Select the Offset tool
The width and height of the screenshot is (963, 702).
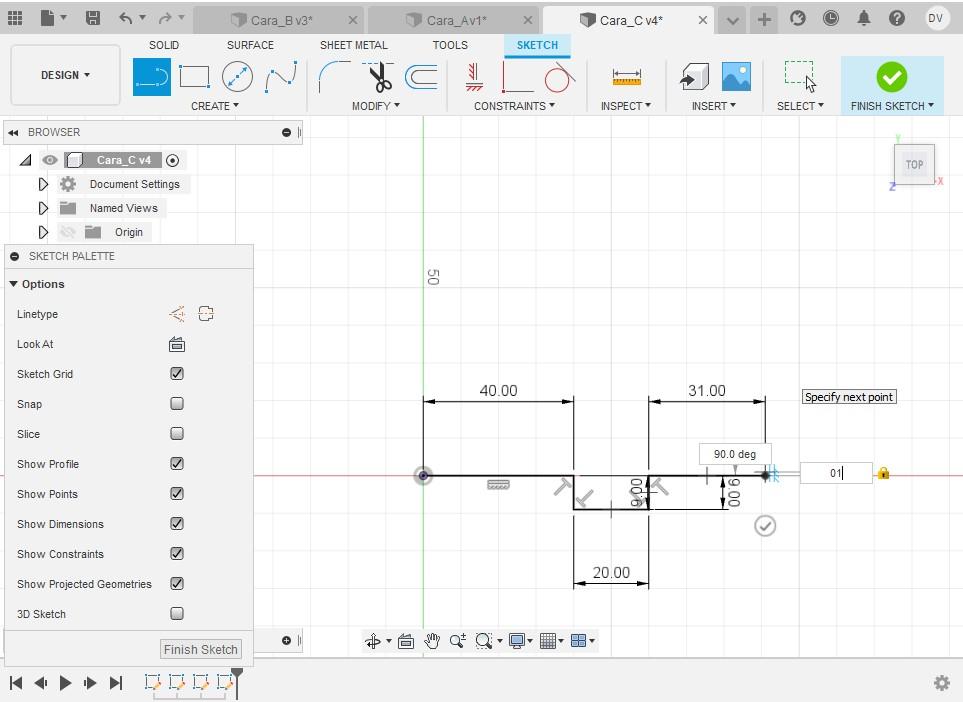[x=421, y=77]
